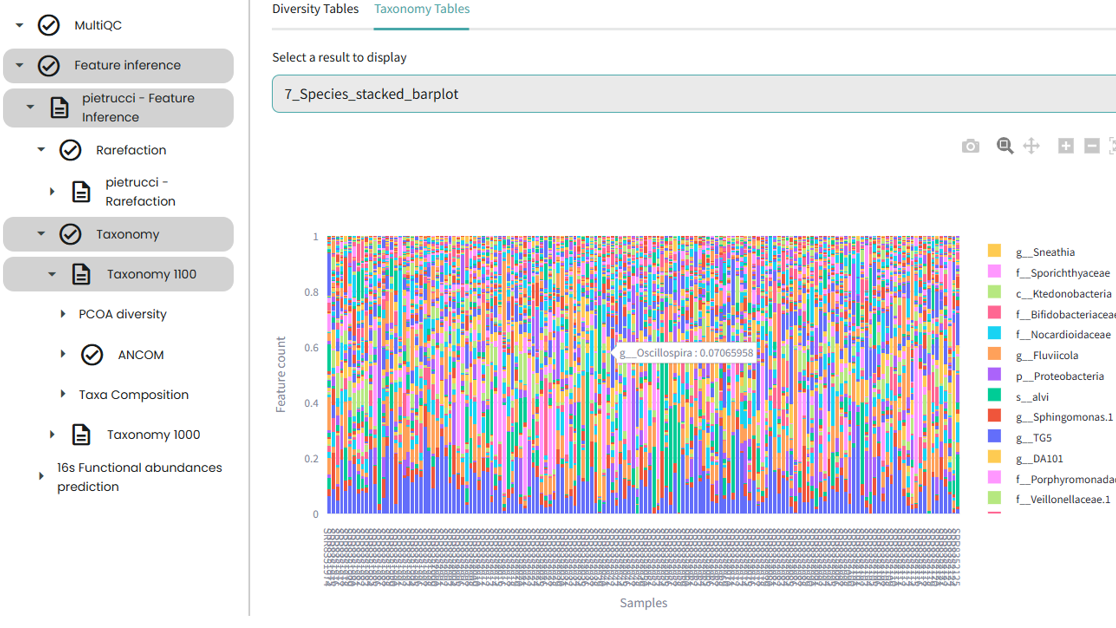Viewport: 1116px width, 628px height.
Task: Open the ANCOM tree item
Action: coord(140,355)
